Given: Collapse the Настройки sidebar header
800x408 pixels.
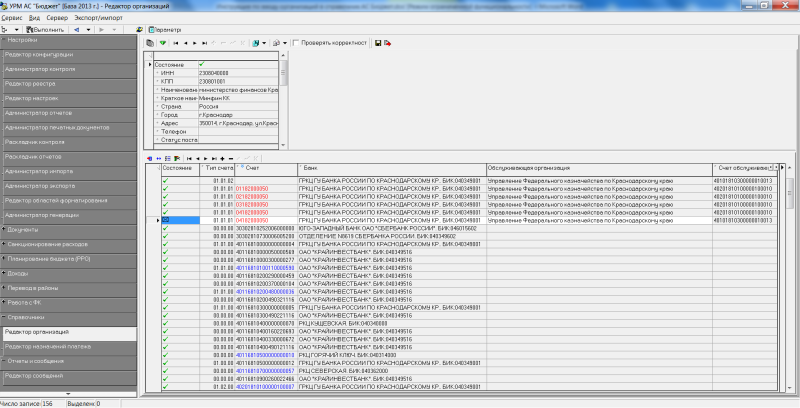Looking at the screenshot, I should 68,40.
